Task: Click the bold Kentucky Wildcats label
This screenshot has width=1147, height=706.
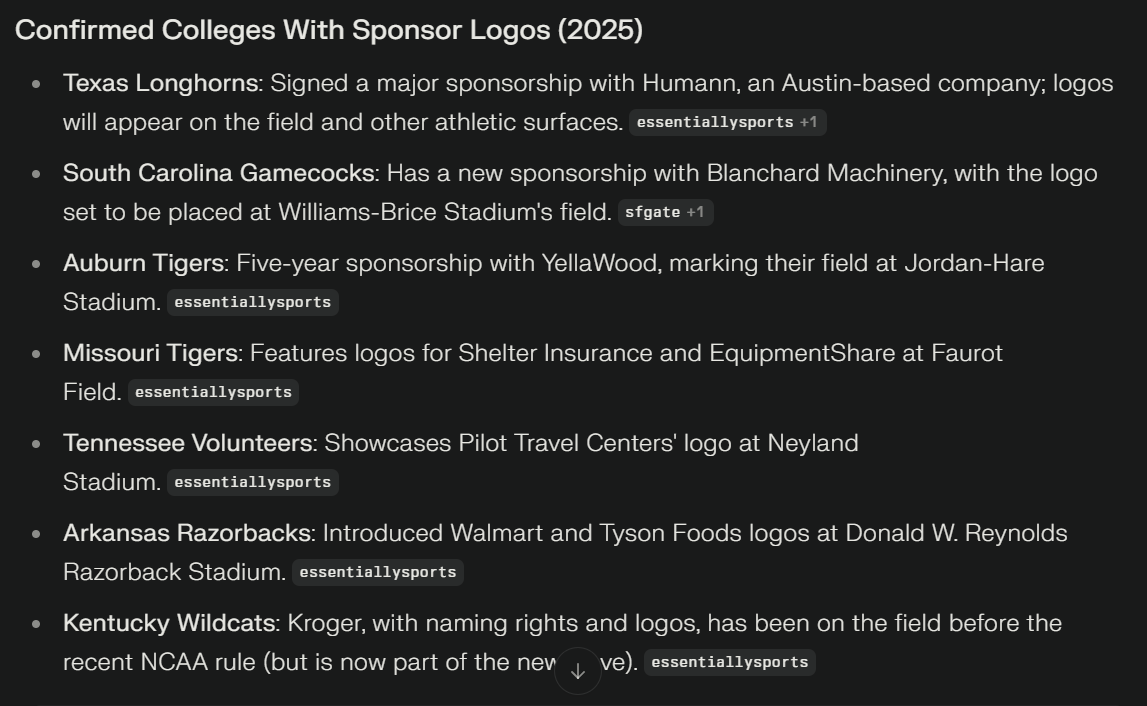Action: tap(169, 623)
